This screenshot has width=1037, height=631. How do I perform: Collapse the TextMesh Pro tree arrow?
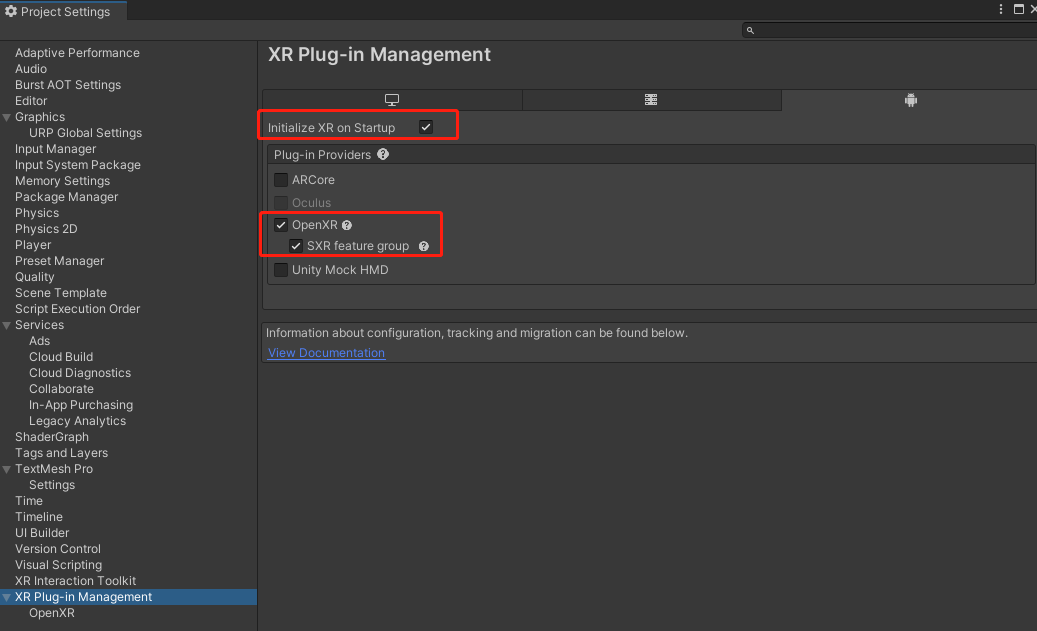7,469
